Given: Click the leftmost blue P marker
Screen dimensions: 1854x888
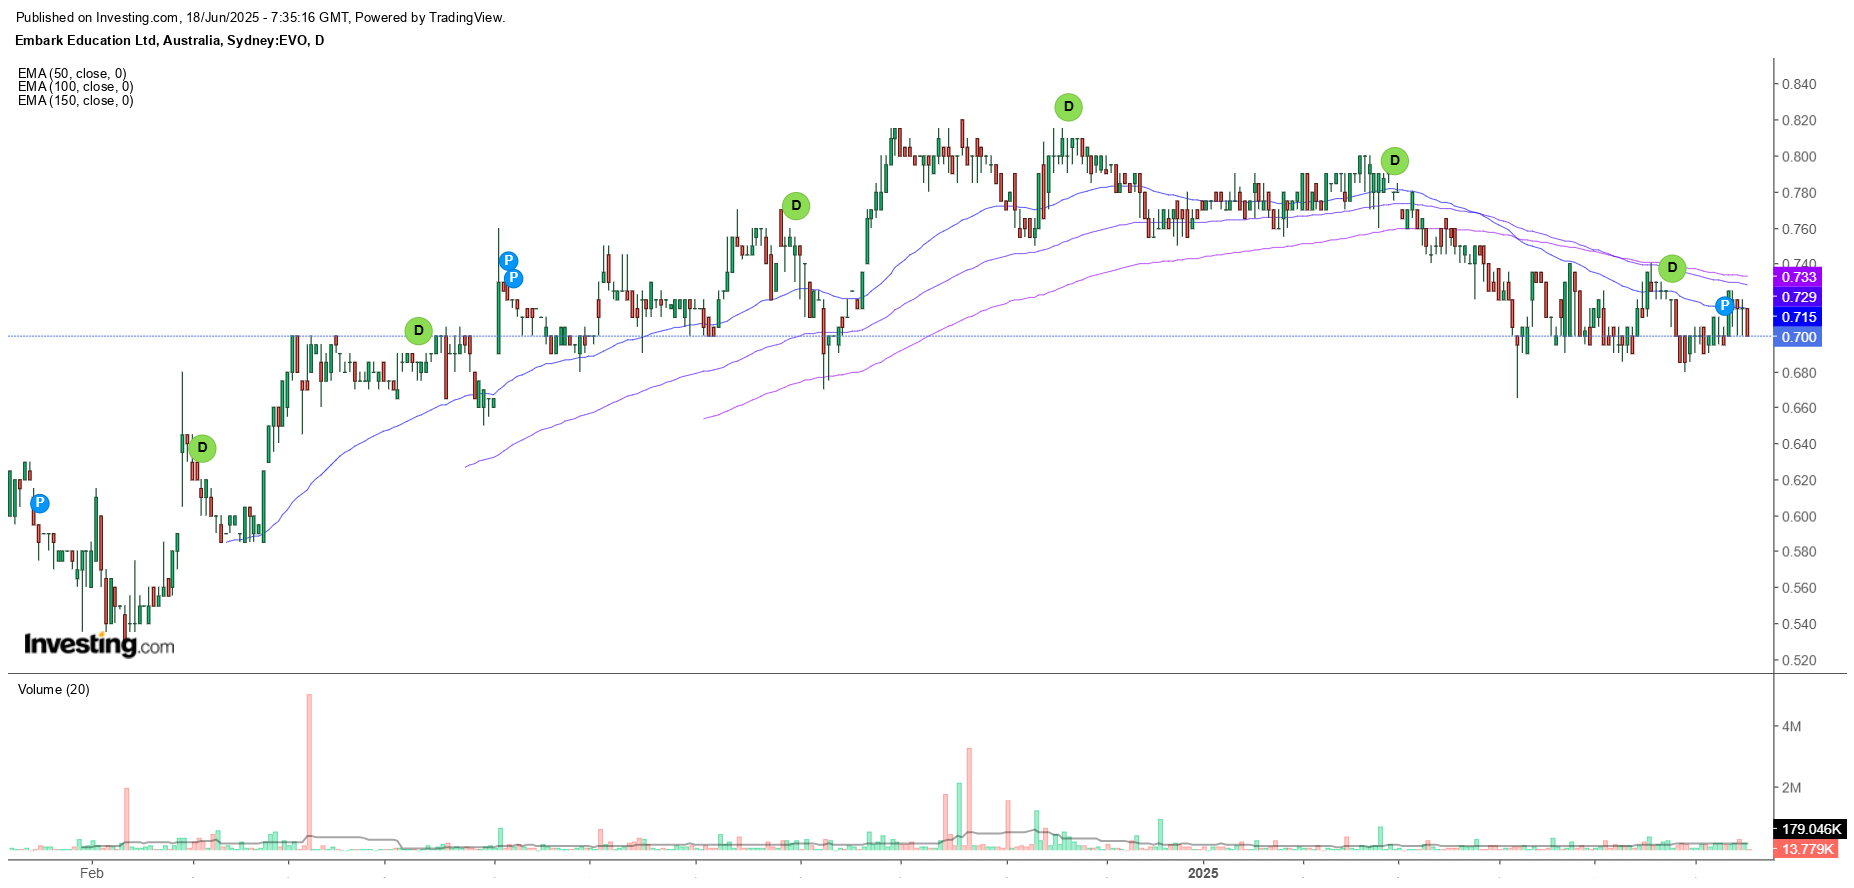Looking at the screenshot, I should click(40, 503).
